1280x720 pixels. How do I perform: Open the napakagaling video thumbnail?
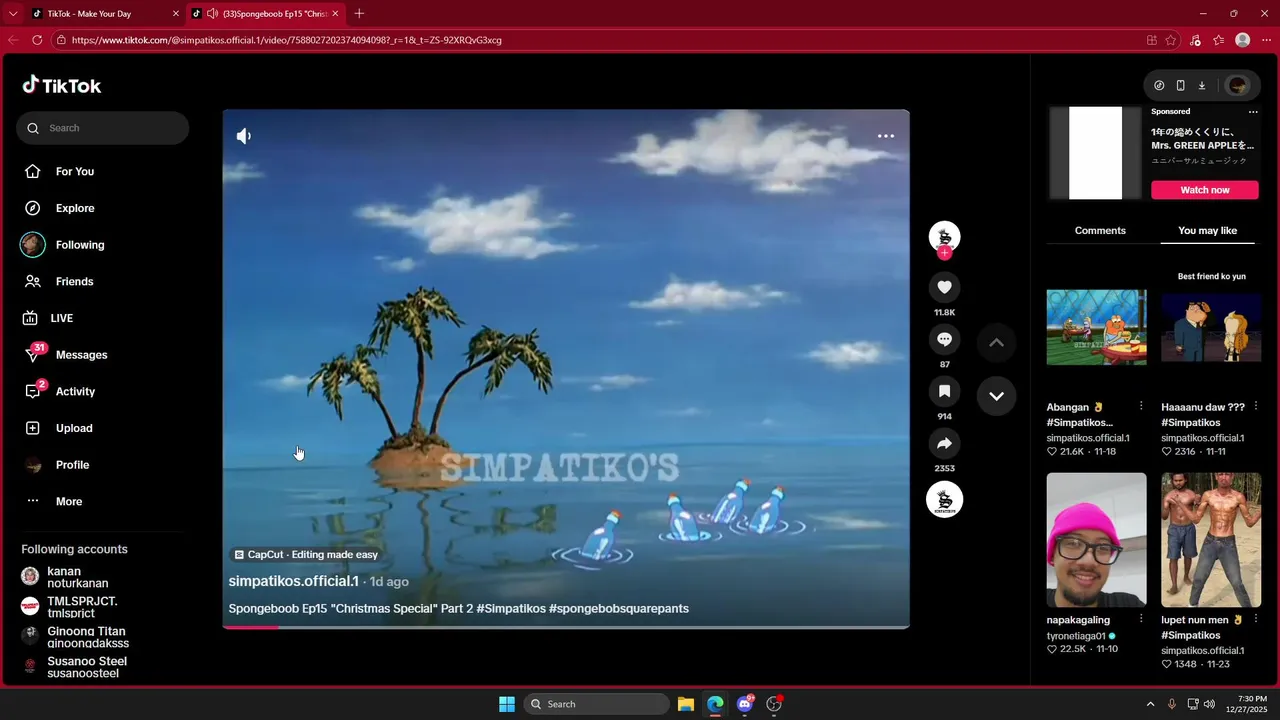(1096, 540)
